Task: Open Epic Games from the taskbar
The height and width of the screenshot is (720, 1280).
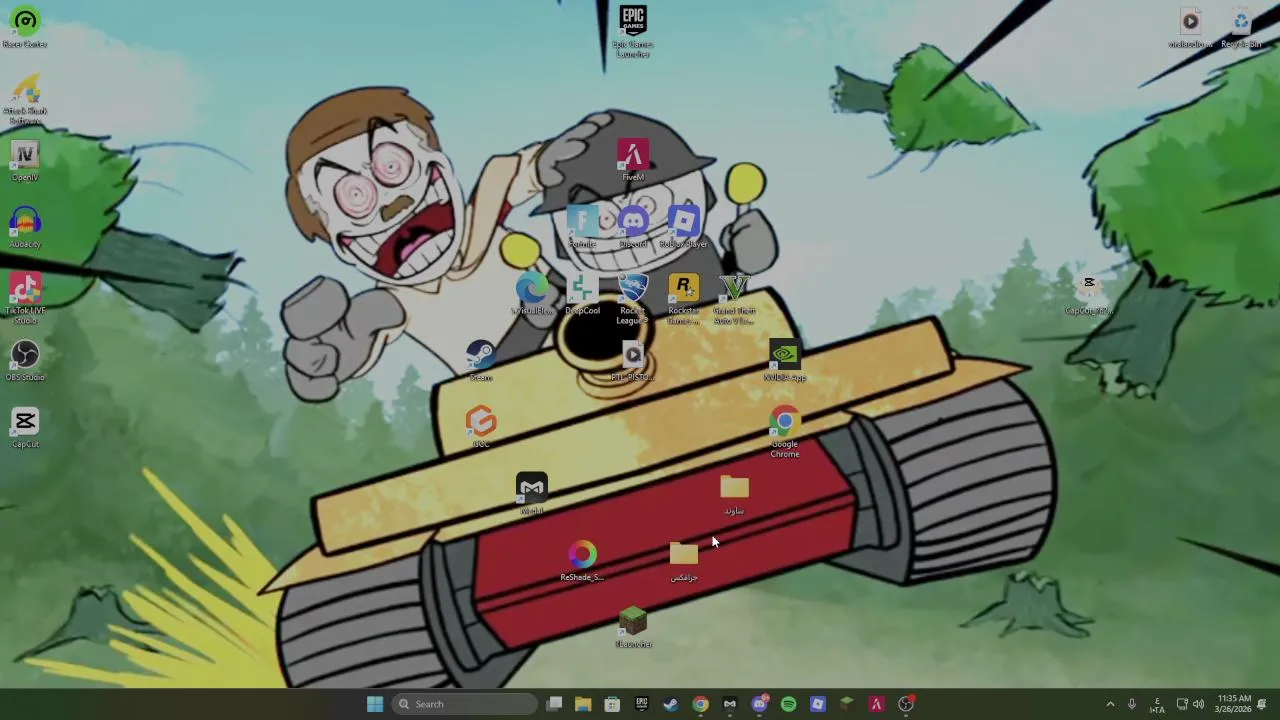Action: click(641, 704)
